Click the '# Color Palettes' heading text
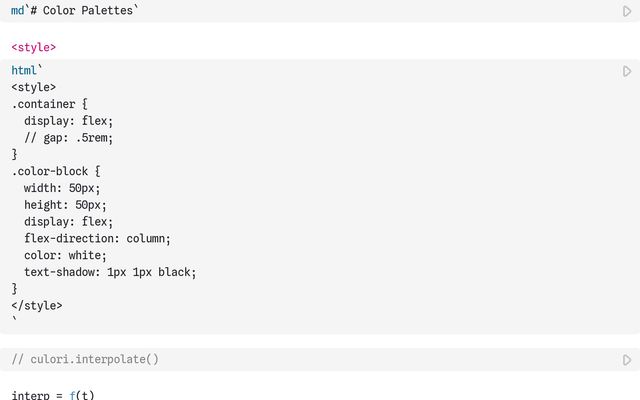This screenshot has width=640, height=400. (x=82, y=11)
